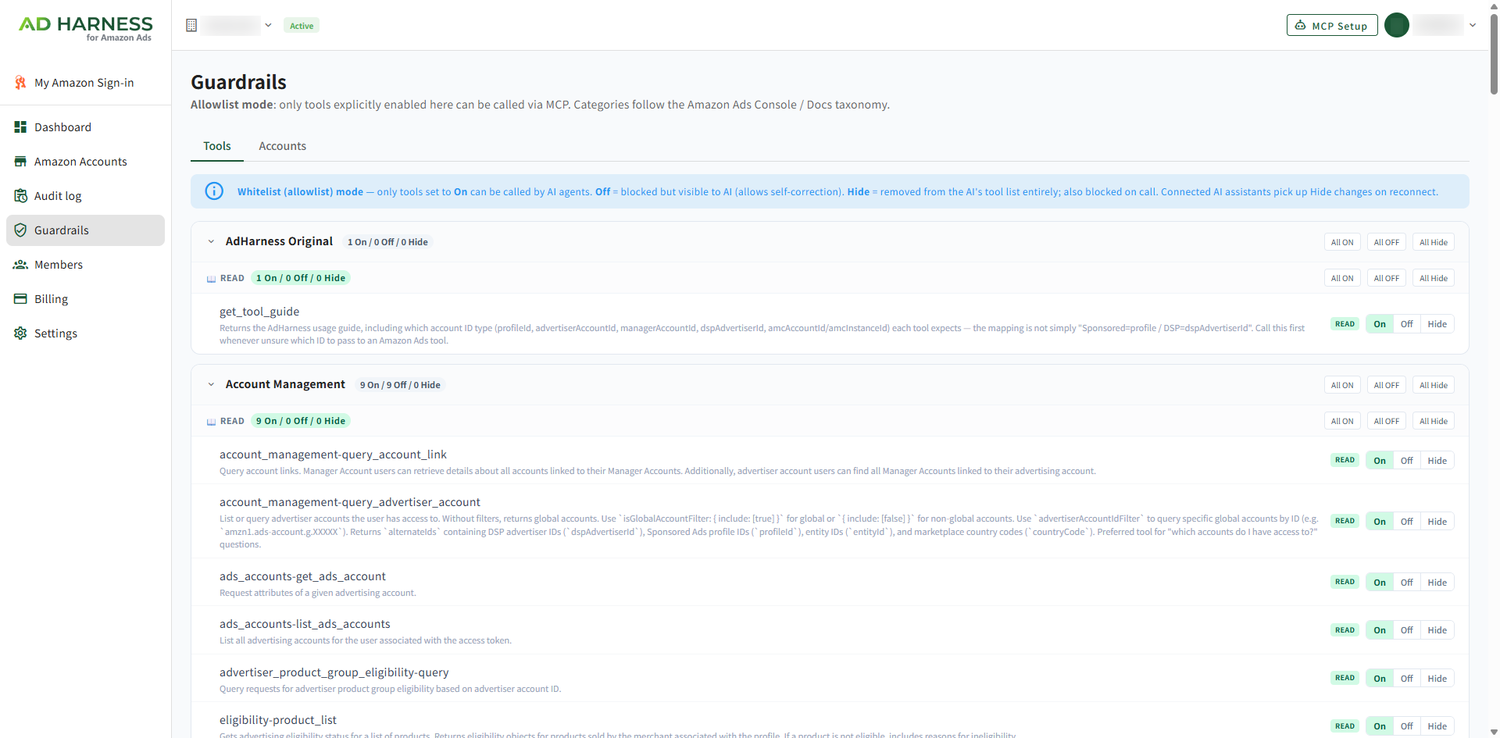Click the ads_accounts-list_ads_accounts tool name
Viewport: 1500px width, 738px height.
point(305,624)
